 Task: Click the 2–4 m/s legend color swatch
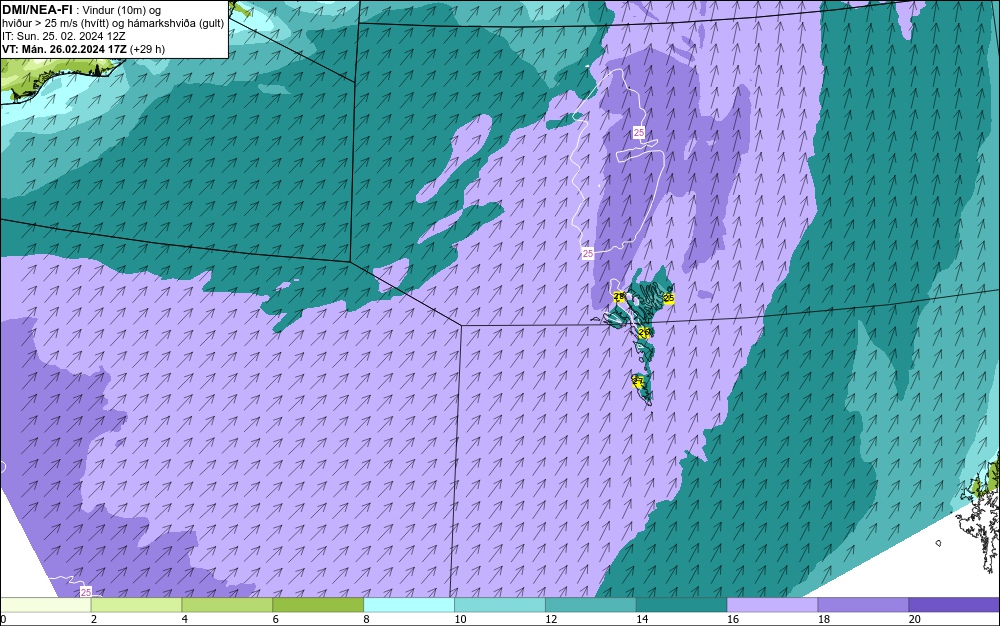(136, 605)
